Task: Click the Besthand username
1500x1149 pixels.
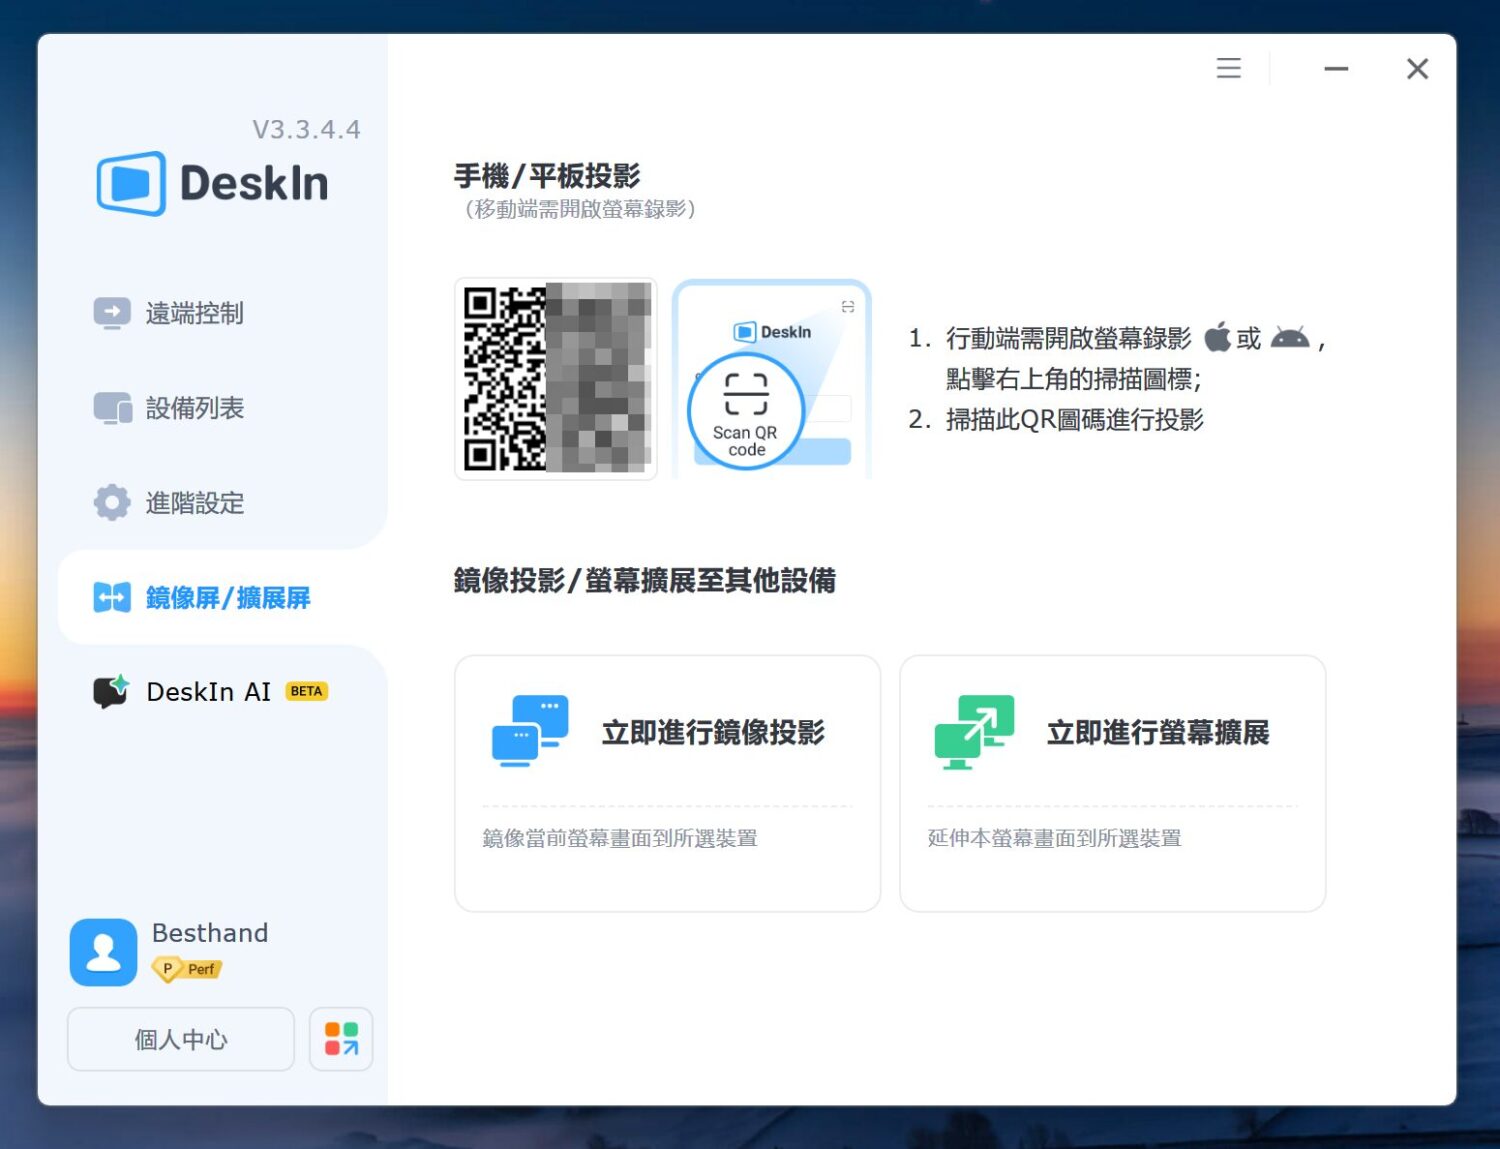Action: click(x=210, y=933)
